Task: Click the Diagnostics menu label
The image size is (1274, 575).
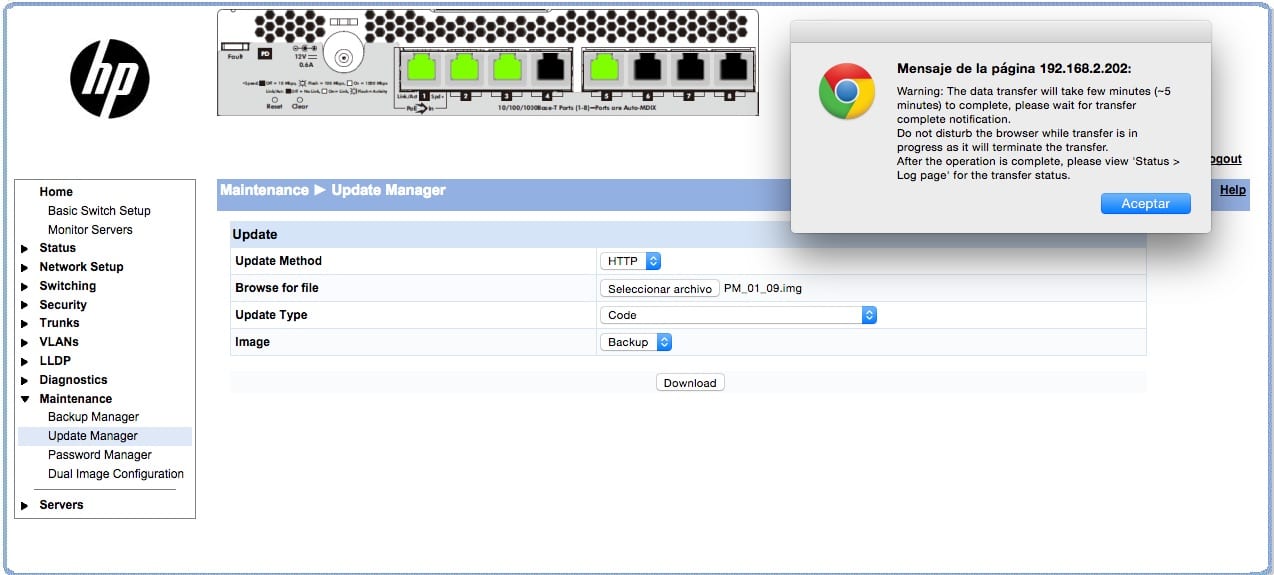Action: tap(73, 380)
